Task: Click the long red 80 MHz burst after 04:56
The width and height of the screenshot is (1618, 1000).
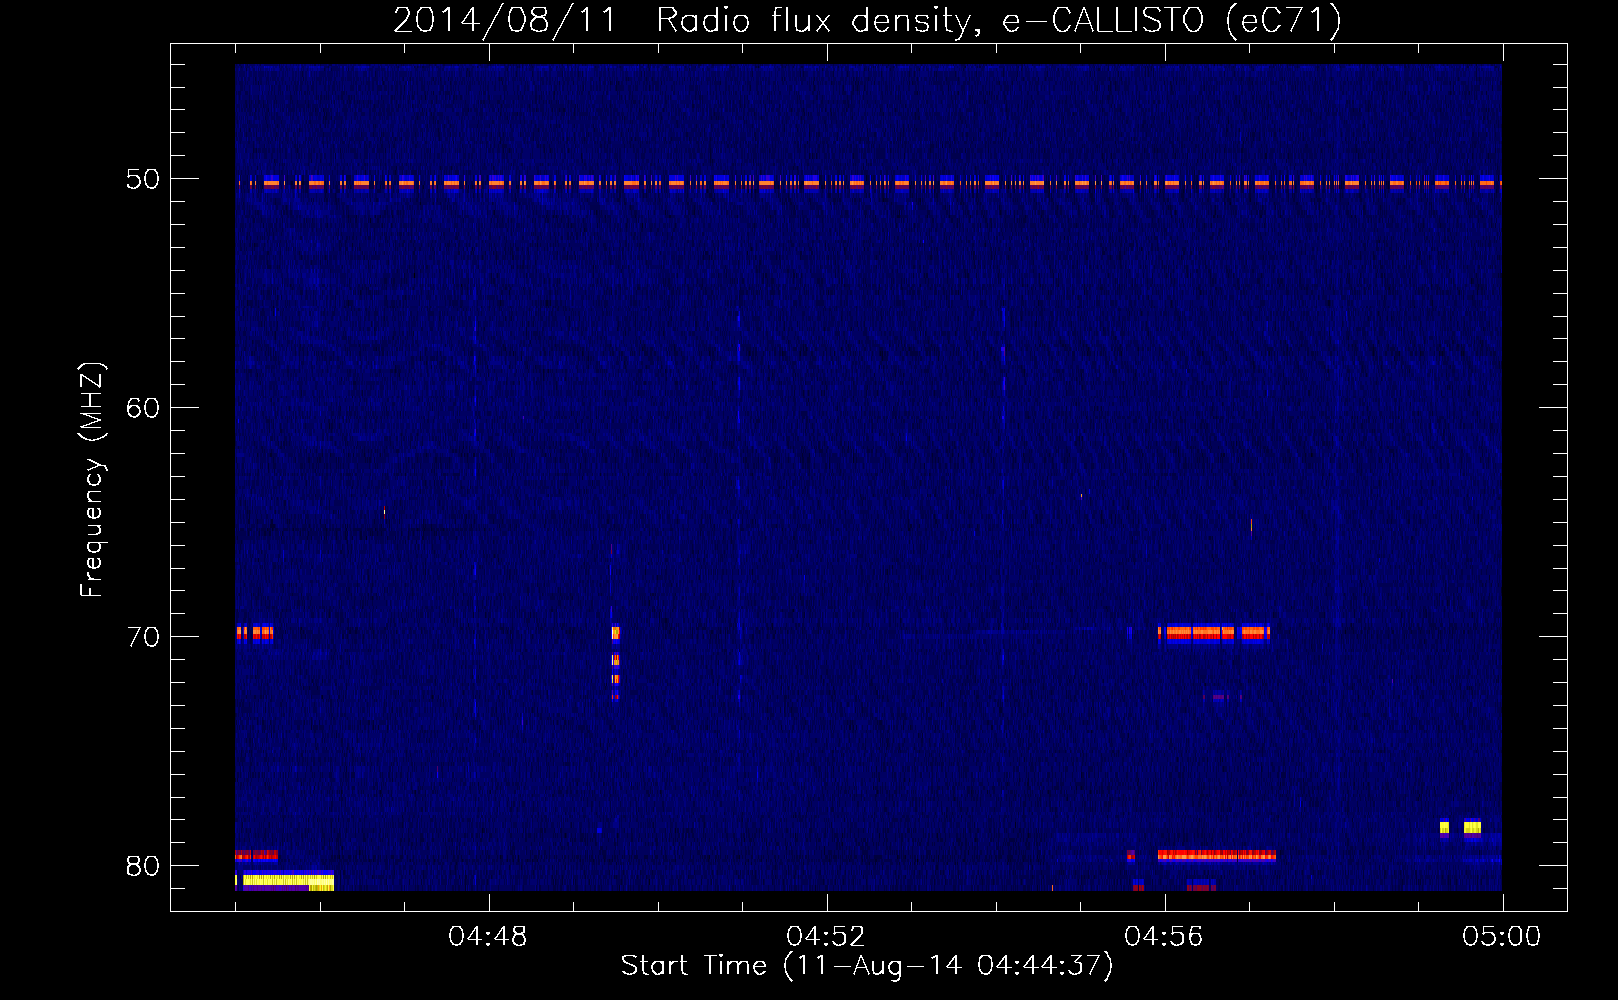Action: point(1217,855)
